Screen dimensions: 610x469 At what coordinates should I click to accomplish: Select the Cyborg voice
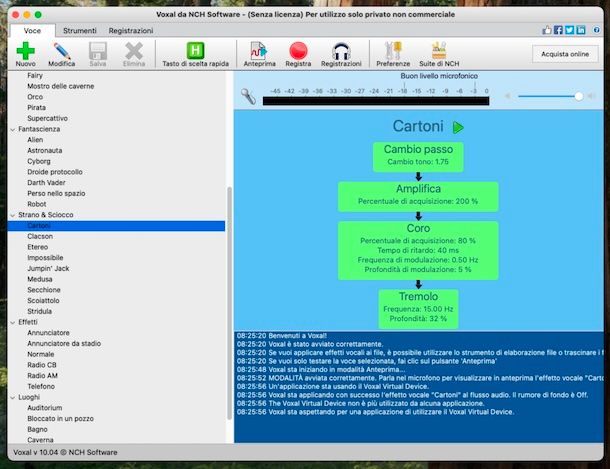(x=39, y=161)
